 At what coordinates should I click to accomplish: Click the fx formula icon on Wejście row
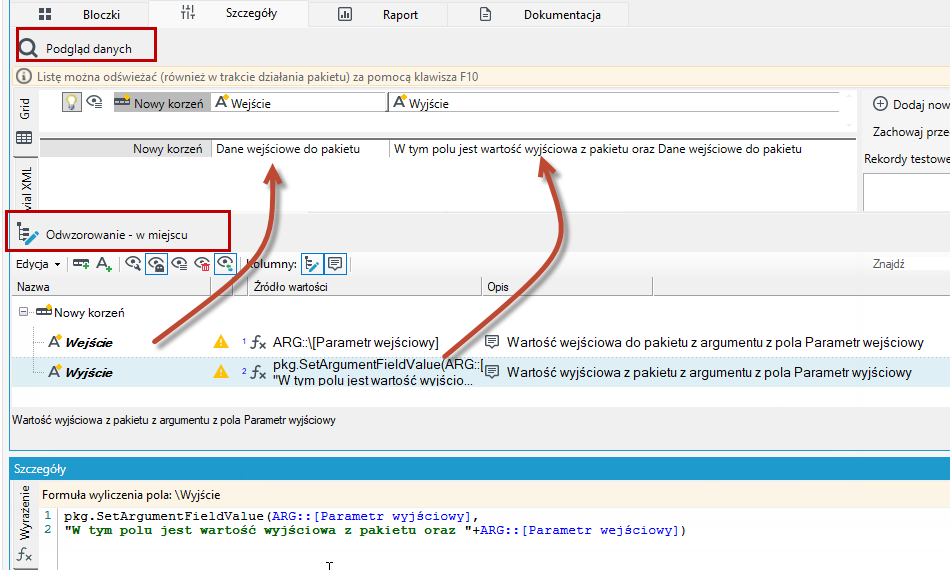pyautogui.click(x=258, y=343)
